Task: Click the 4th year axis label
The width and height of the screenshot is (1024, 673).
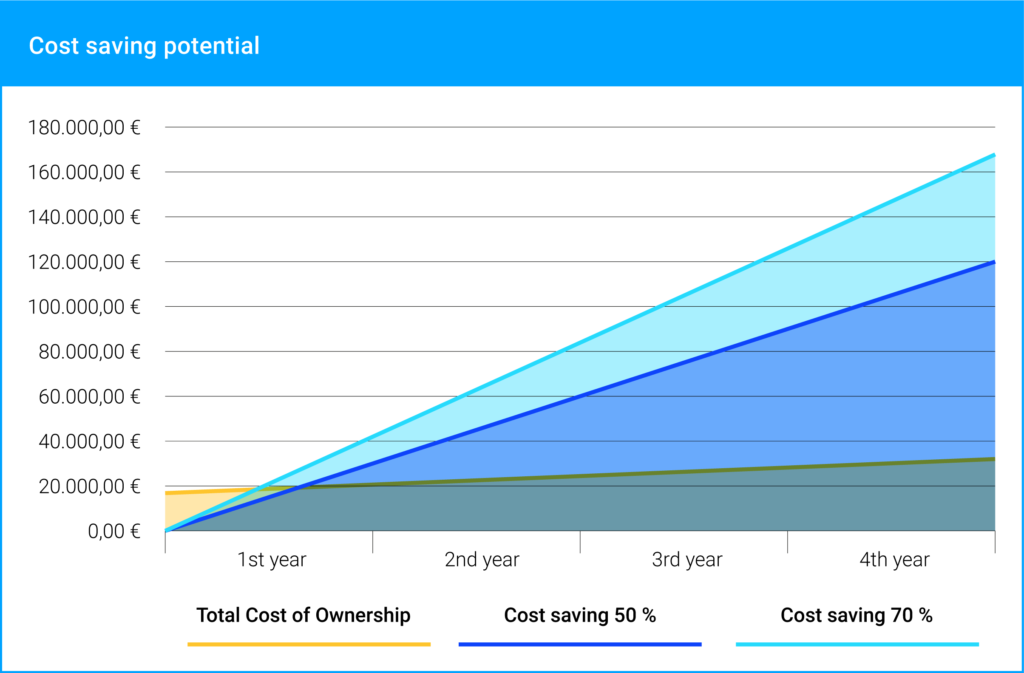Action: tap(894, 559)
